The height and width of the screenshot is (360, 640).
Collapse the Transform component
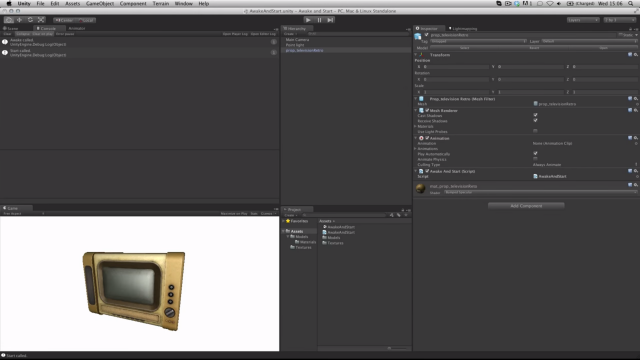pyautogui.click(x=416, y=55)
